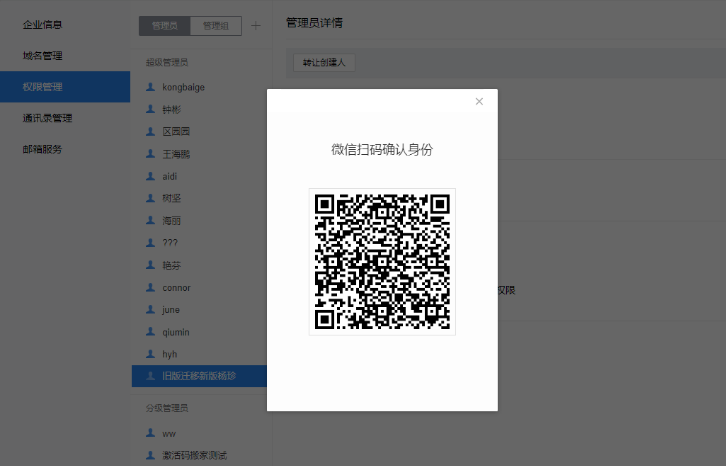Viewport: 726px width, 466px height.
Task: Click the user icon beside 旧版迁移新版杨珍
Action: [150, 376]
